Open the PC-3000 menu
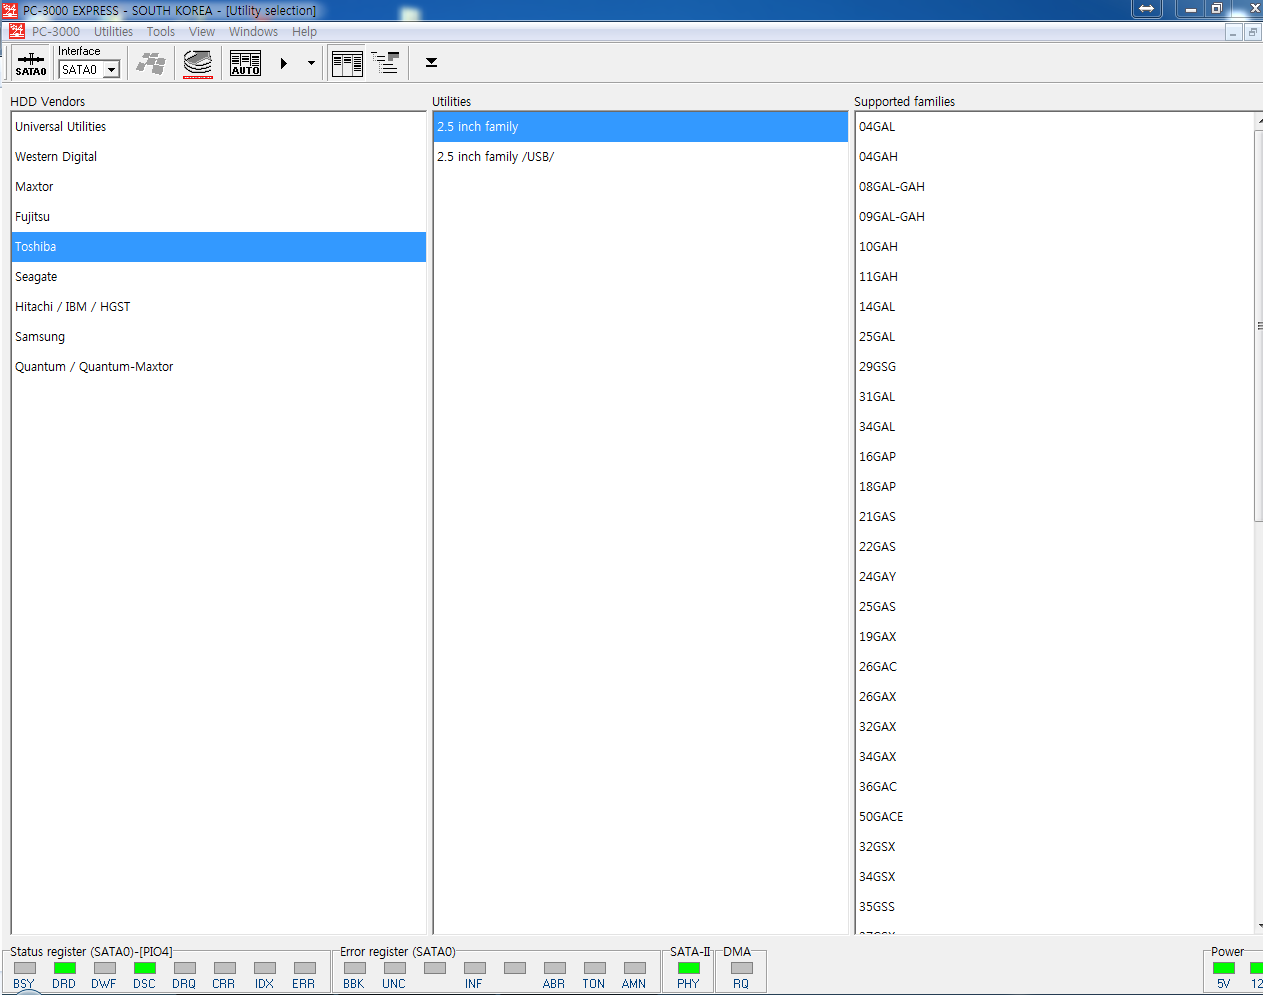This screenshot has width=1263, height=995. (x=56, y=32)
